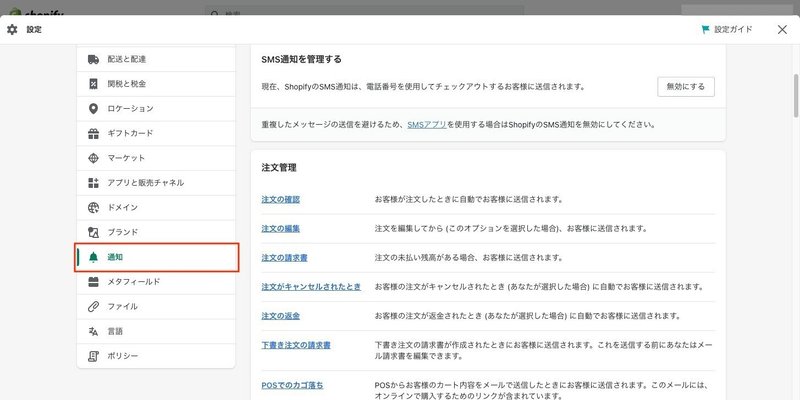The width and height of the screenshot is (800, 400).
Task: Select ギフトカード in sidebar
Action: click(x=156, y=134)
